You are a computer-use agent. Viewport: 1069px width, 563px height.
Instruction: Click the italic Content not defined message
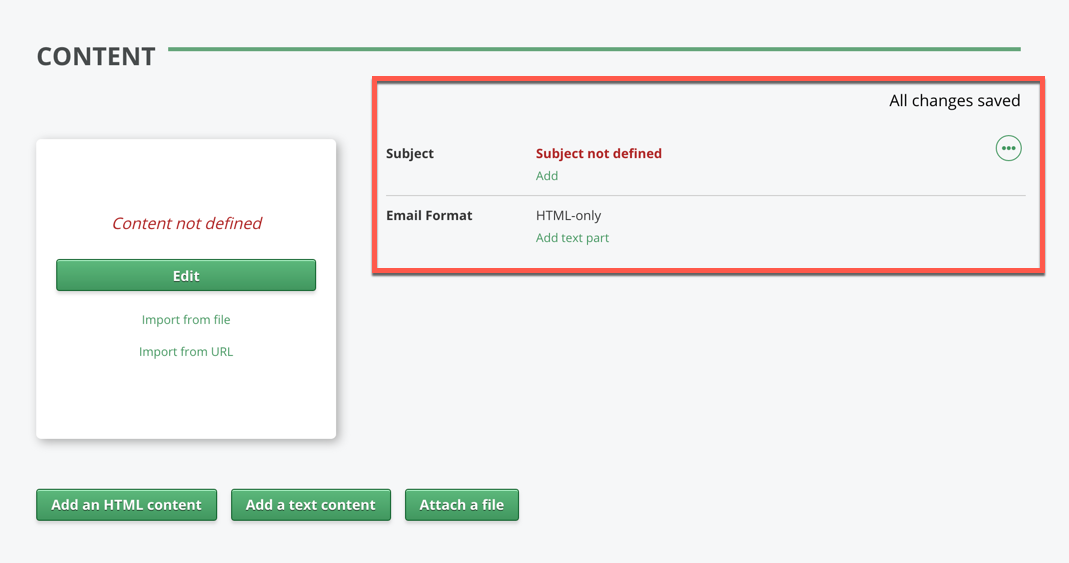click(186, 223)
